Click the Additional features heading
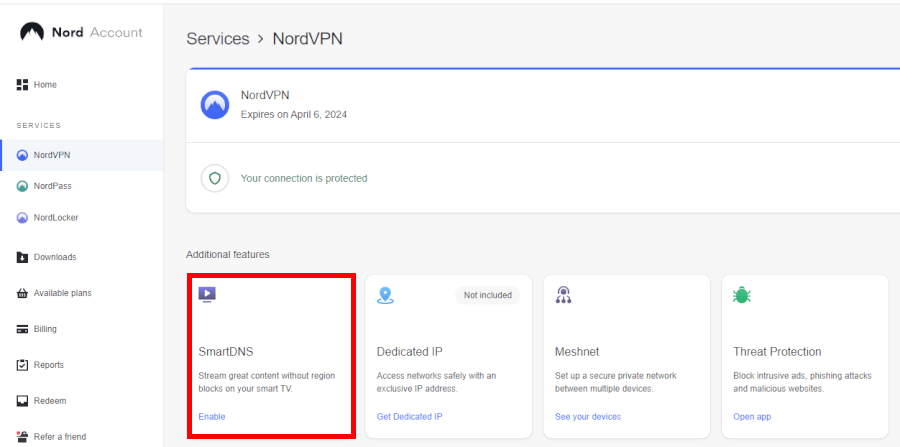Viewport: 900px width, 447px height. click(228, 254)
